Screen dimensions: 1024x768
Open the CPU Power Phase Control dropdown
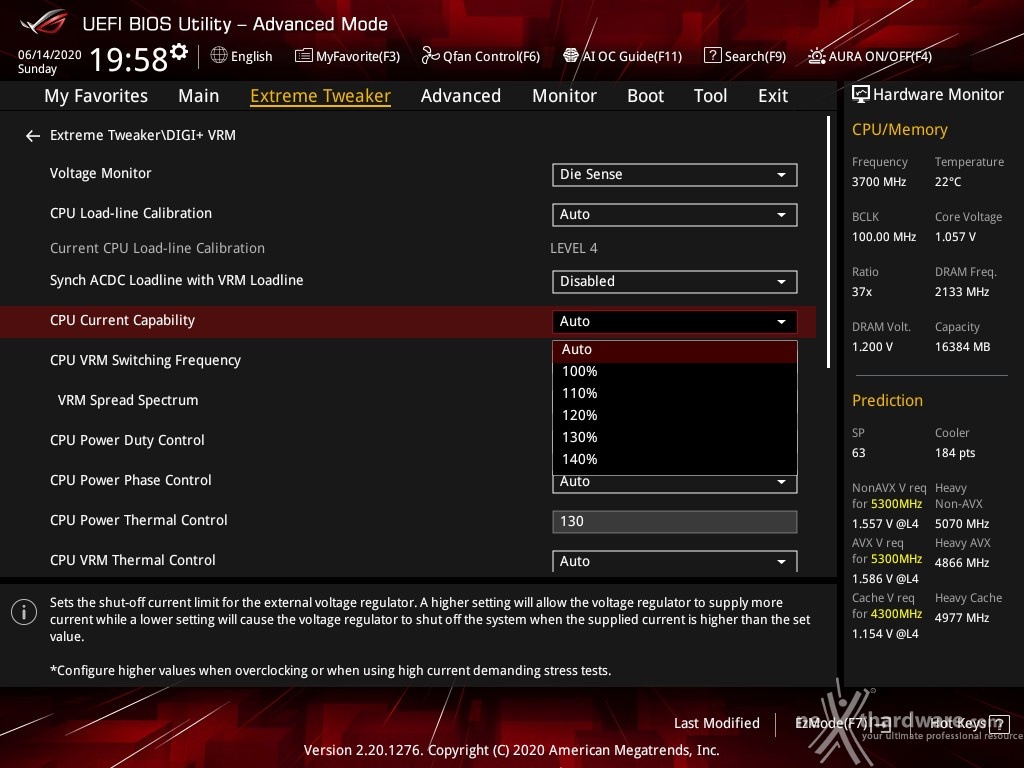(x=675, y=484)
